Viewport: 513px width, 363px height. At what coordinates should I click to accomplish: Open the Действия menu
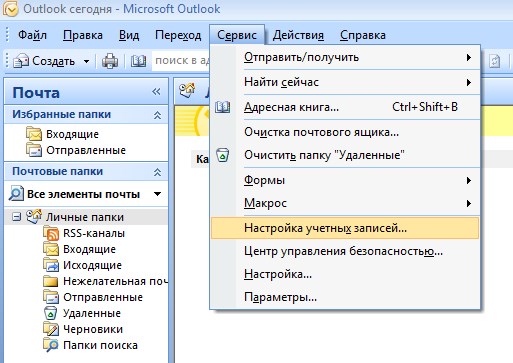[x=298, y=35]
